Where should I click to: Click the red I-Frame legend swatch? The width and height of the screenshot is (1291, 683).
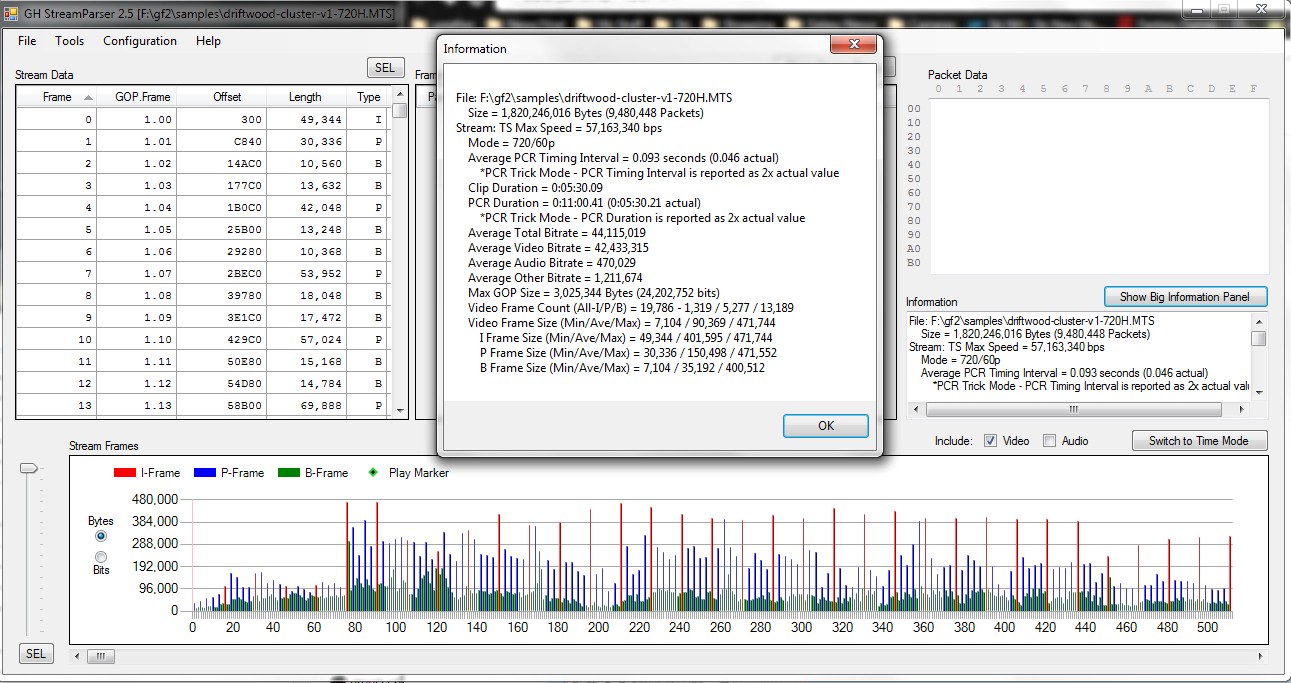[125, 472]
